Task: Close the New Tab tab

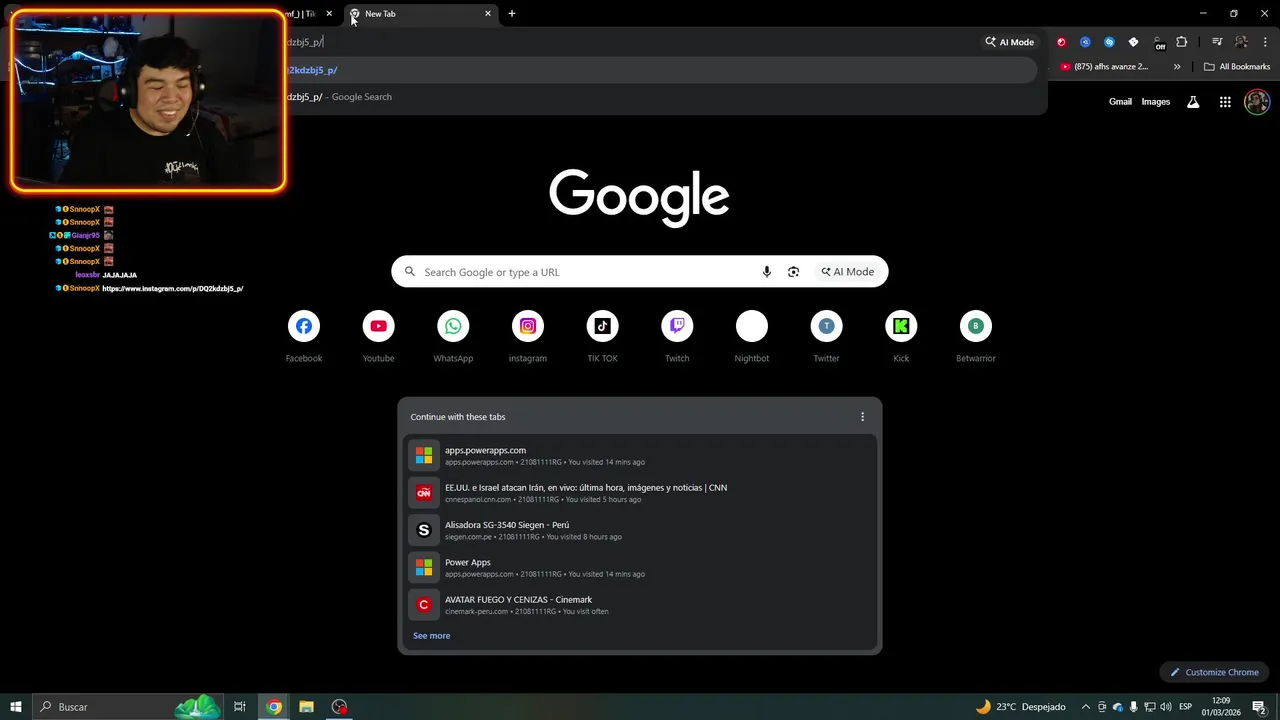Action: [x=488, y=14]
